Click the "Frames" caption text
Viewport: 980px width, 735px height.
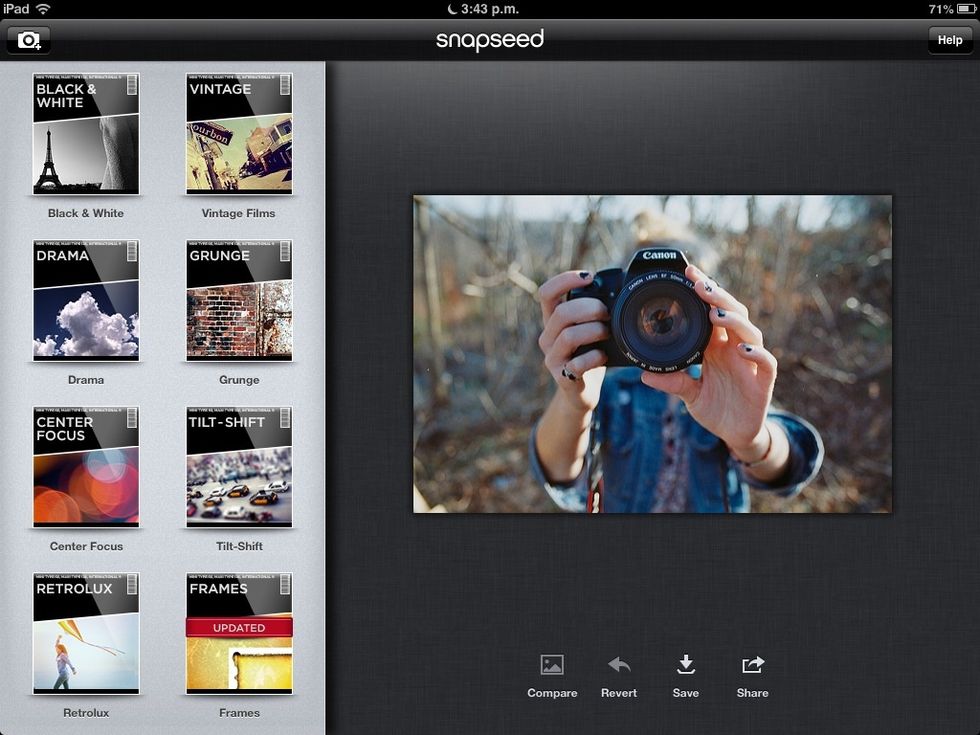coord(239,713)
